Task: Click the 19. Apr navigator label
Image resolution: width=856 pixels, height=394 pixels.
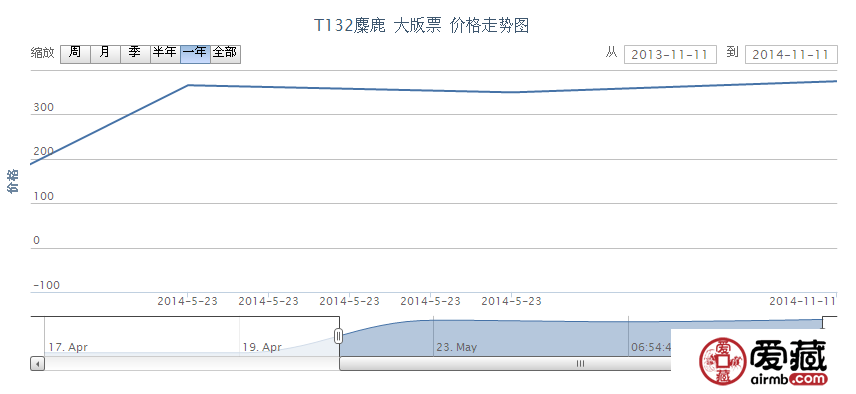Action: click(x=262, y=347)
